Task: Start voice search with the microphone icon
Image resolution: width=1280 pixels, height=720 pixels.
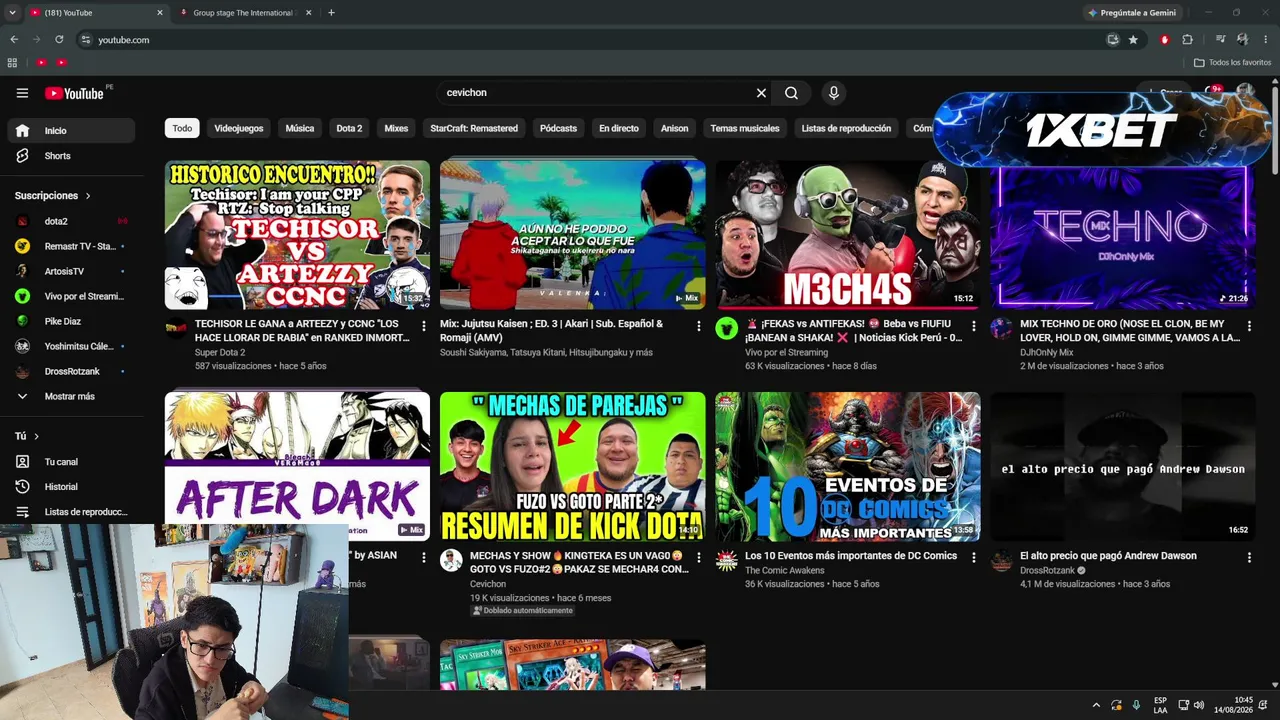Action: (x=834, y=93)
